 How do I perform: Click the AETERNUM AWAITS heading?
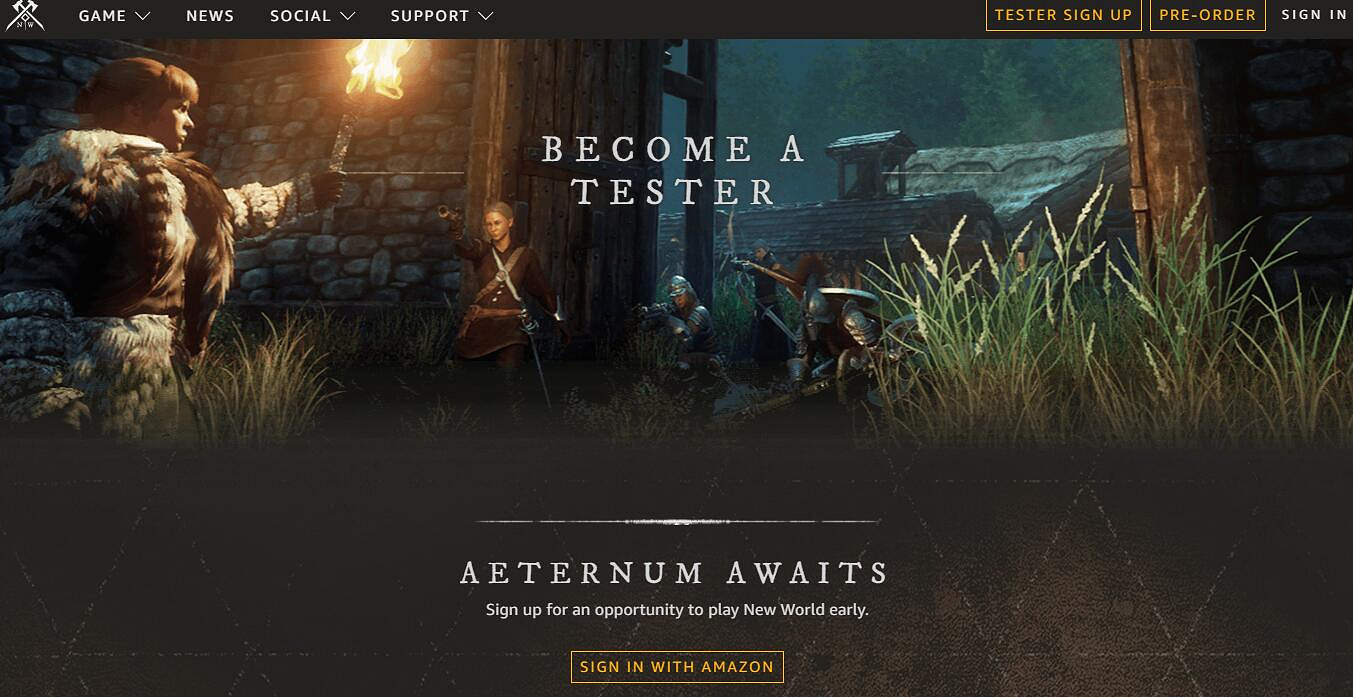point(675,573)
